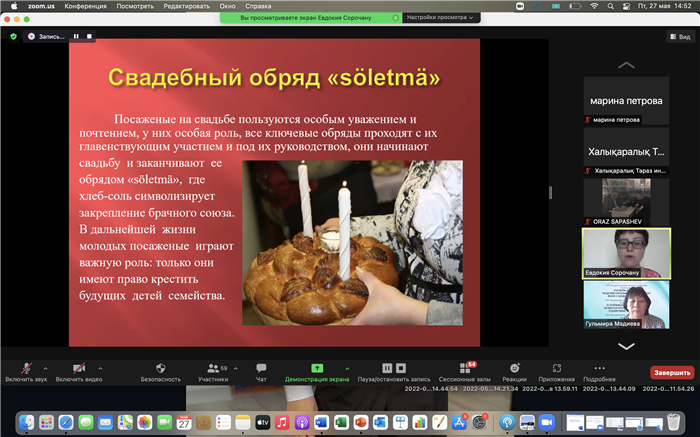
Task: Open the Реакции reactions menu
Action: (514, 371)
